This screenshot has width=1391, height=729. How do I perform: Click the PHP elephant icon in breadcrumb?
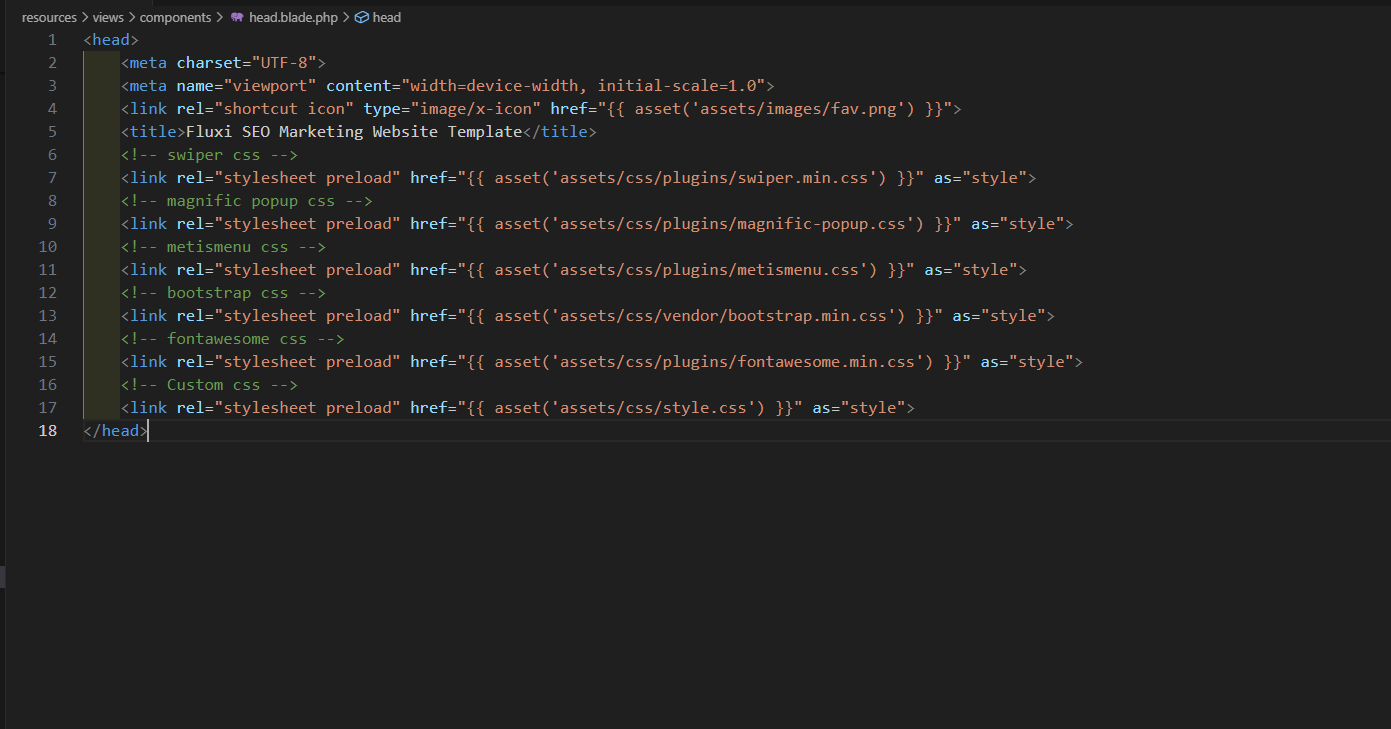click(x=237, y=18)
